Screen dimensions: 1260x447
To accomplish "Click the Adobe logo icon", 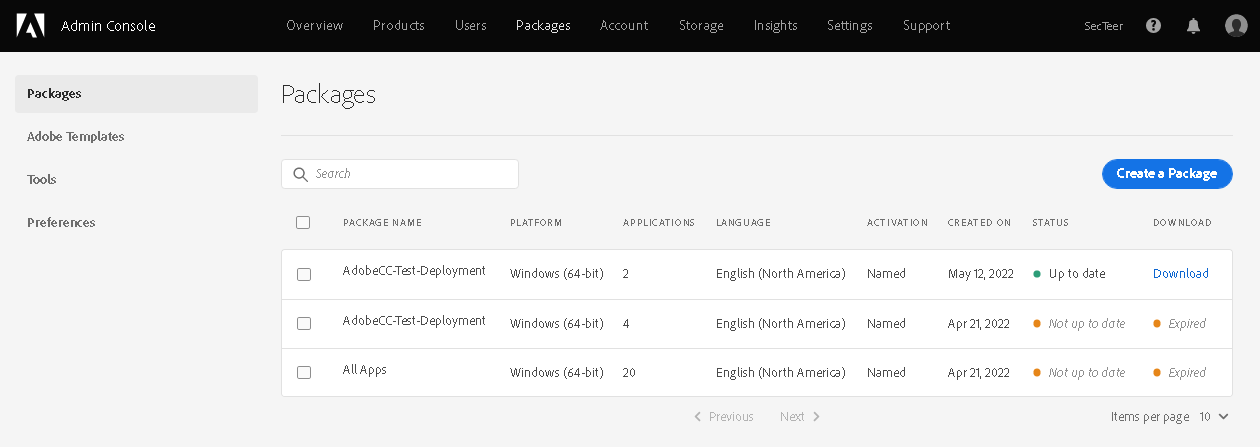I will tap(30, 26).
